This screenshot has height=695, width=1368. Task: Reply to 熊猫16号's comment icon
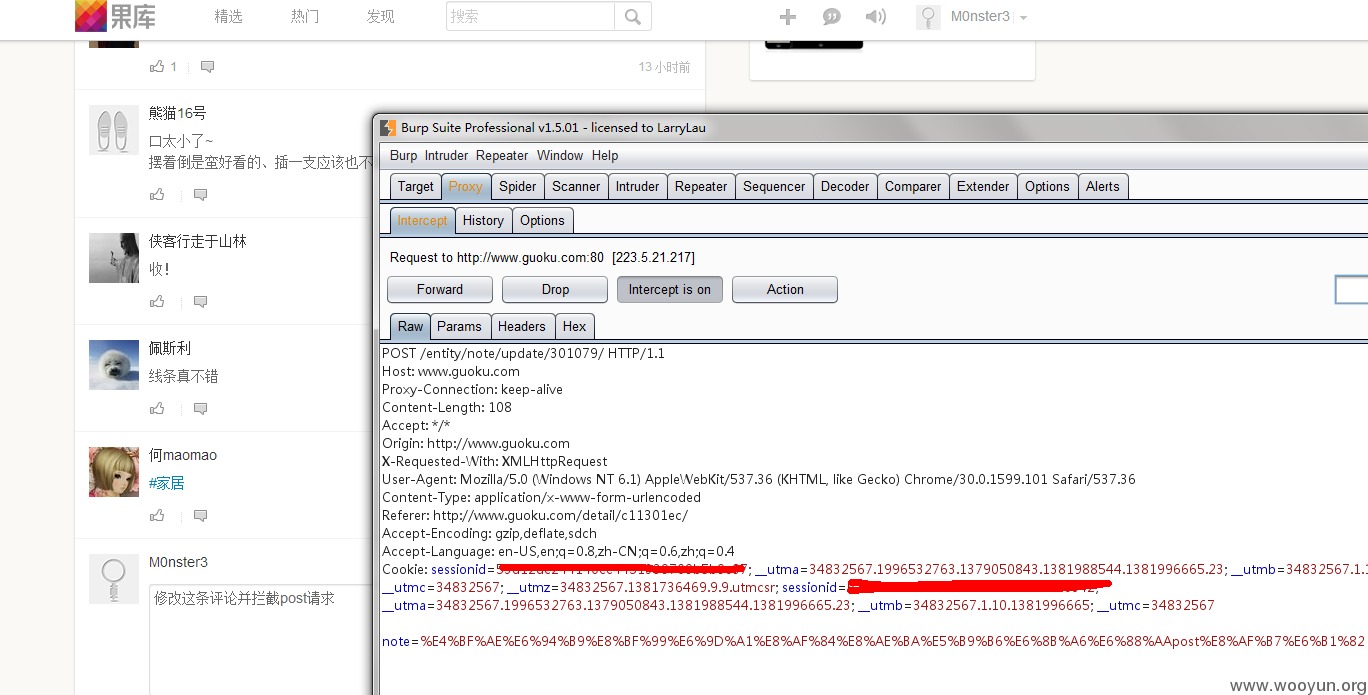(x=200, y=194)
